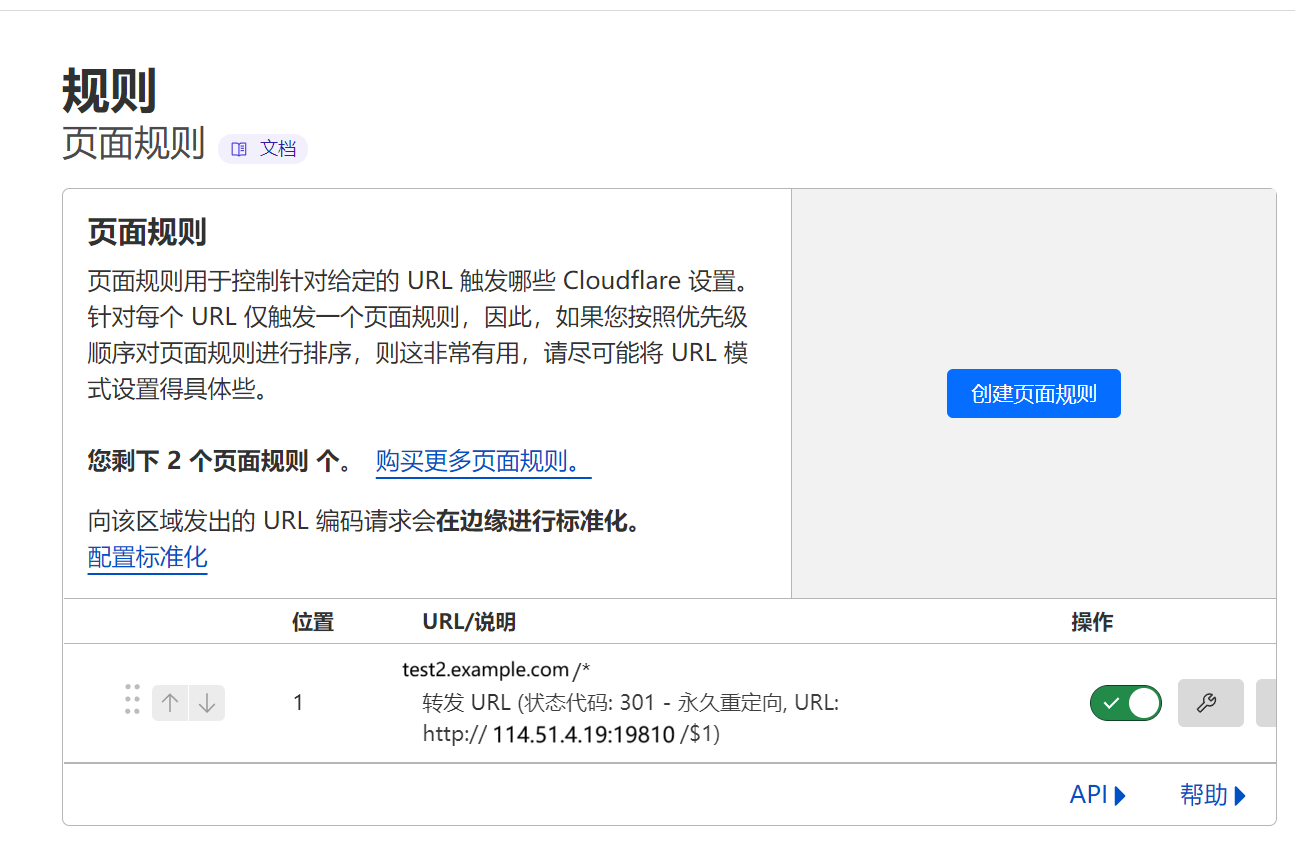This screenshot has width=1295, height=856.
Task: Disable the 301 redirect page rule toggle
Action: click(1125, 703)
